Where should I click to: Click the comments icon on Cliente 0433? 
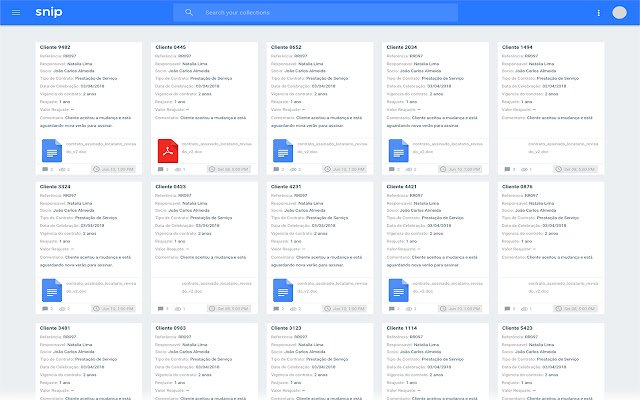pos(160,309)
